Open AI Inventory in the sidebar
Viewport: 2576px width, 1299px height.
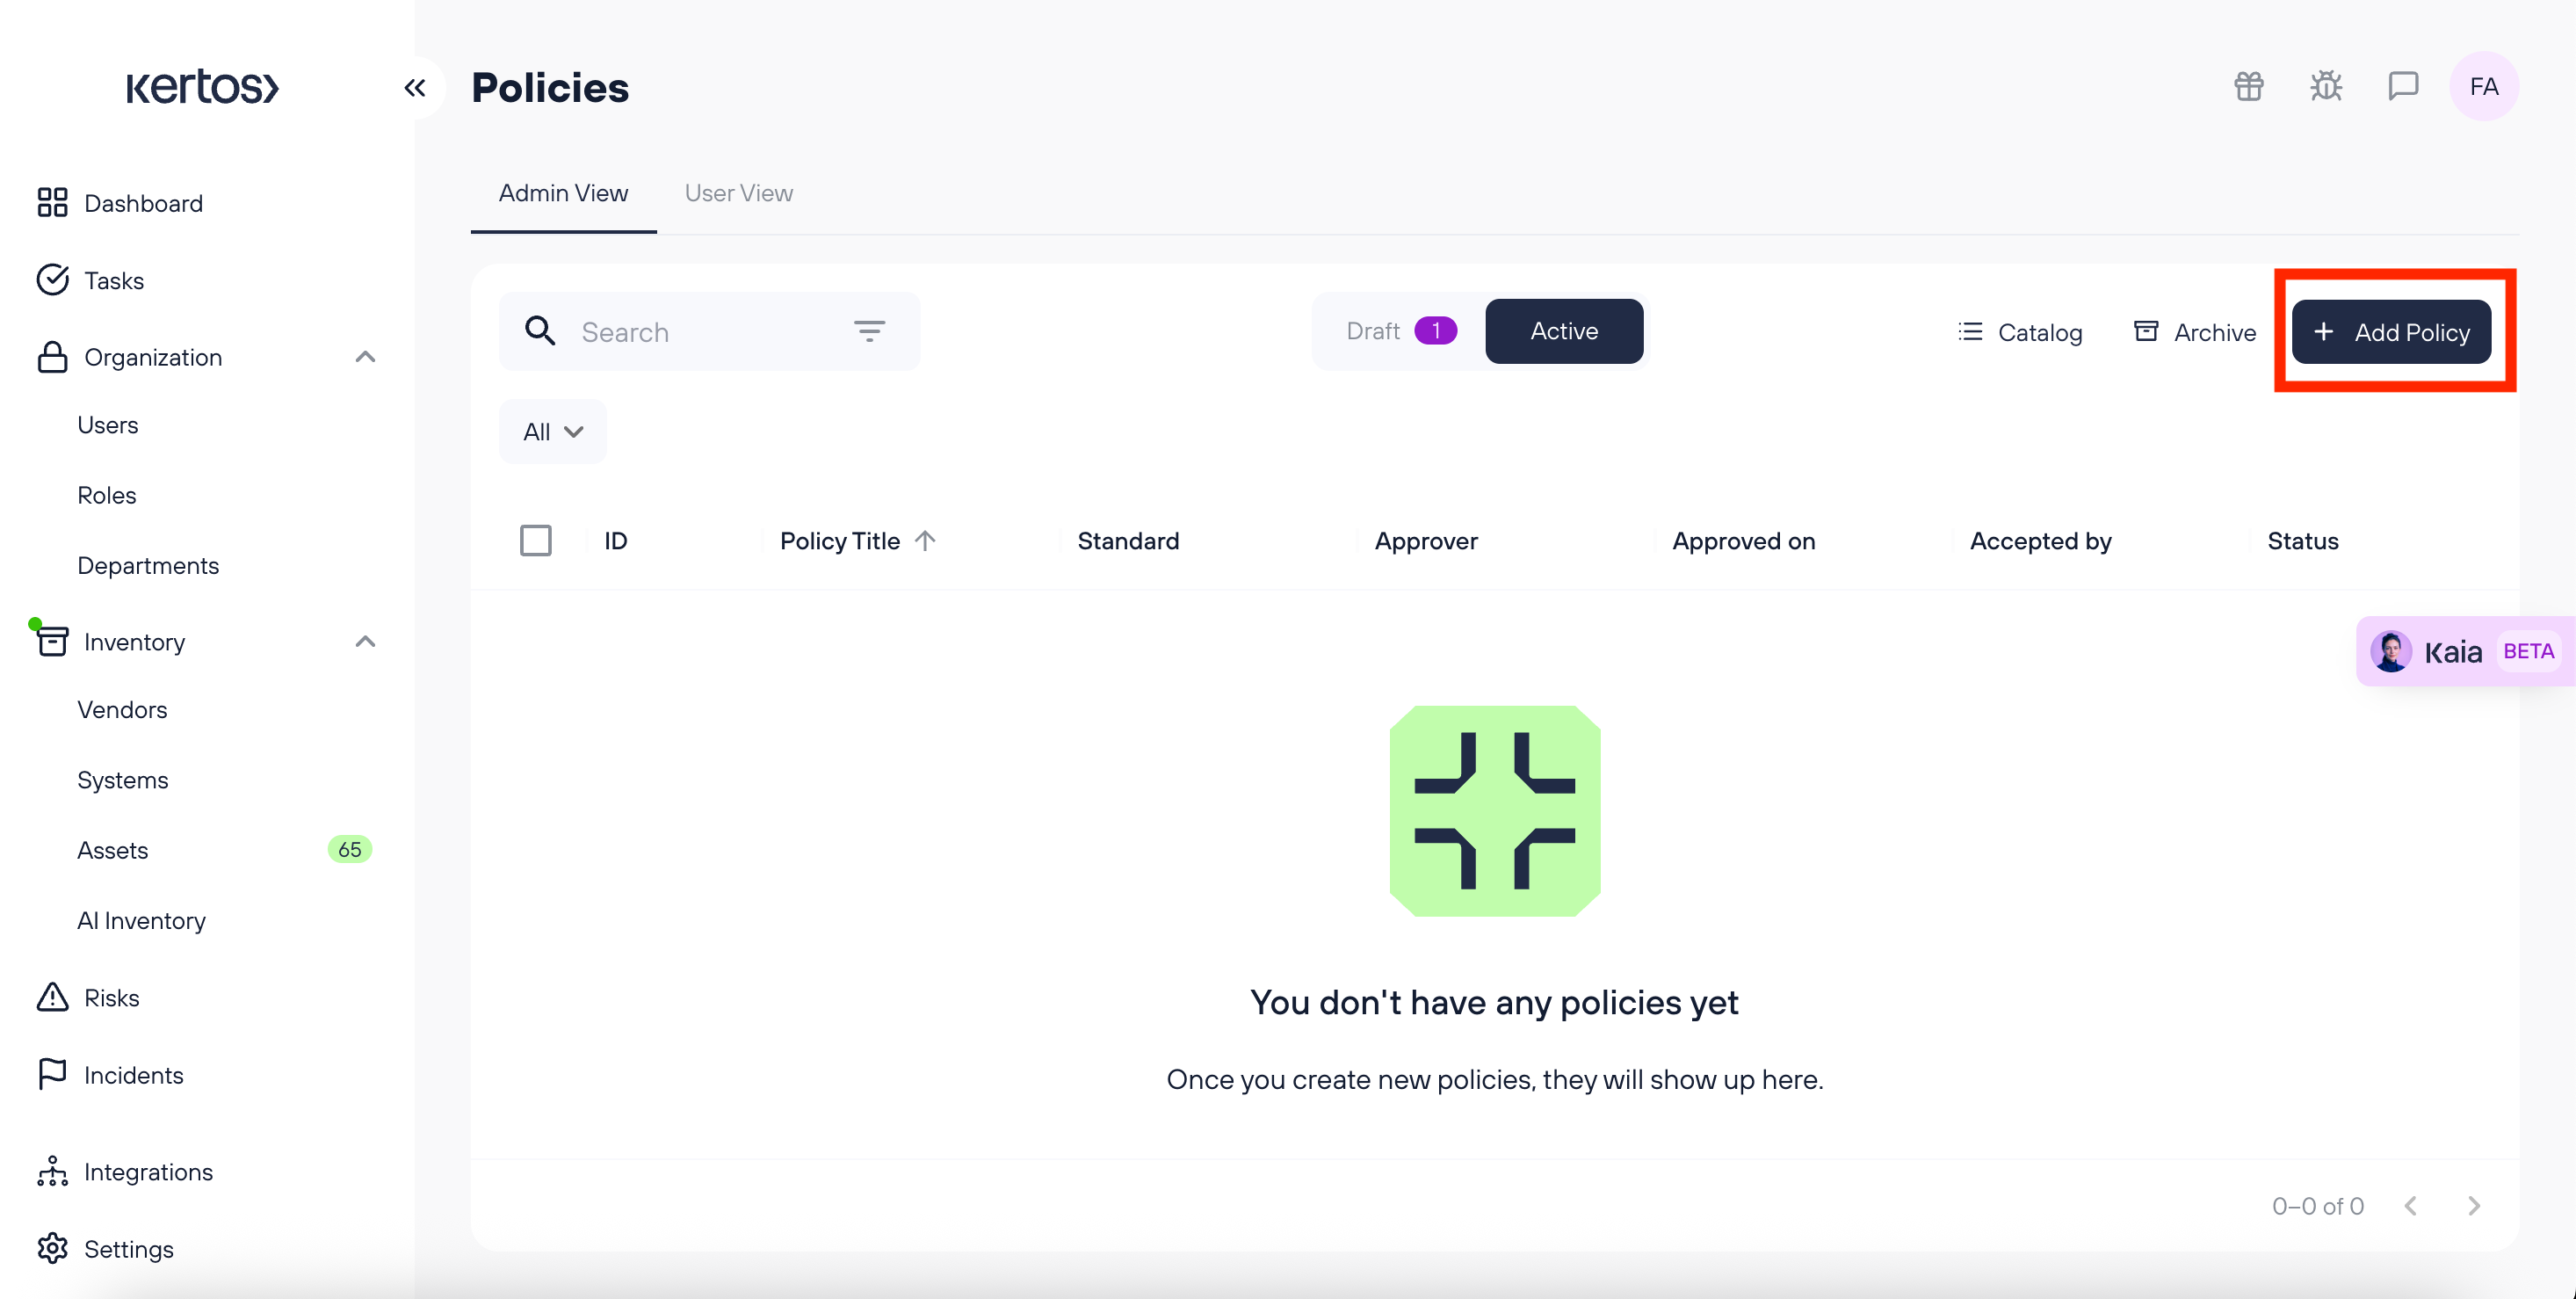(x=141, y=920)
